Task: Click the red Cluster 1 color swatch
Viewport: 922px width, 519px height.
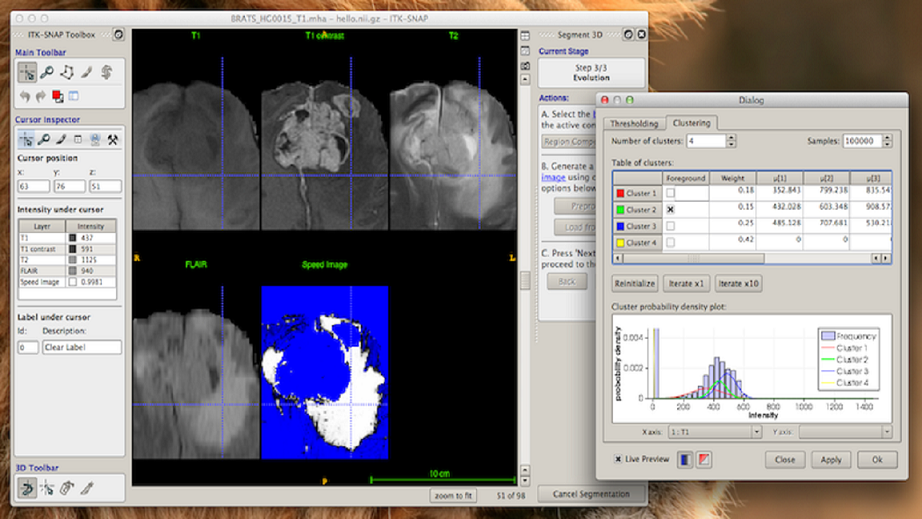Action: point(621,193)
